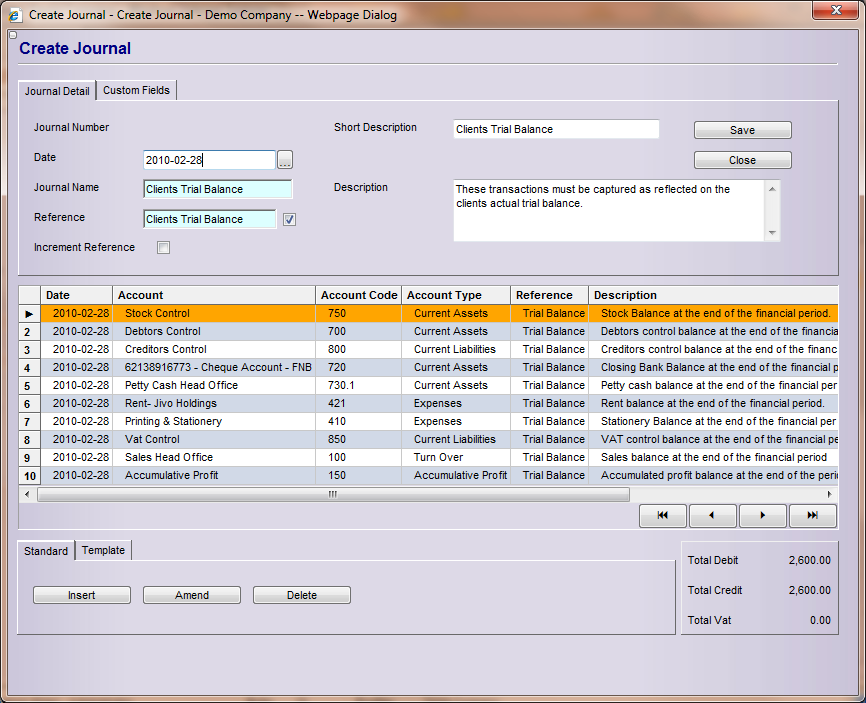Enable the Increment Reference checkbox
Screen dimensions: 866x703
pos(164,248)
